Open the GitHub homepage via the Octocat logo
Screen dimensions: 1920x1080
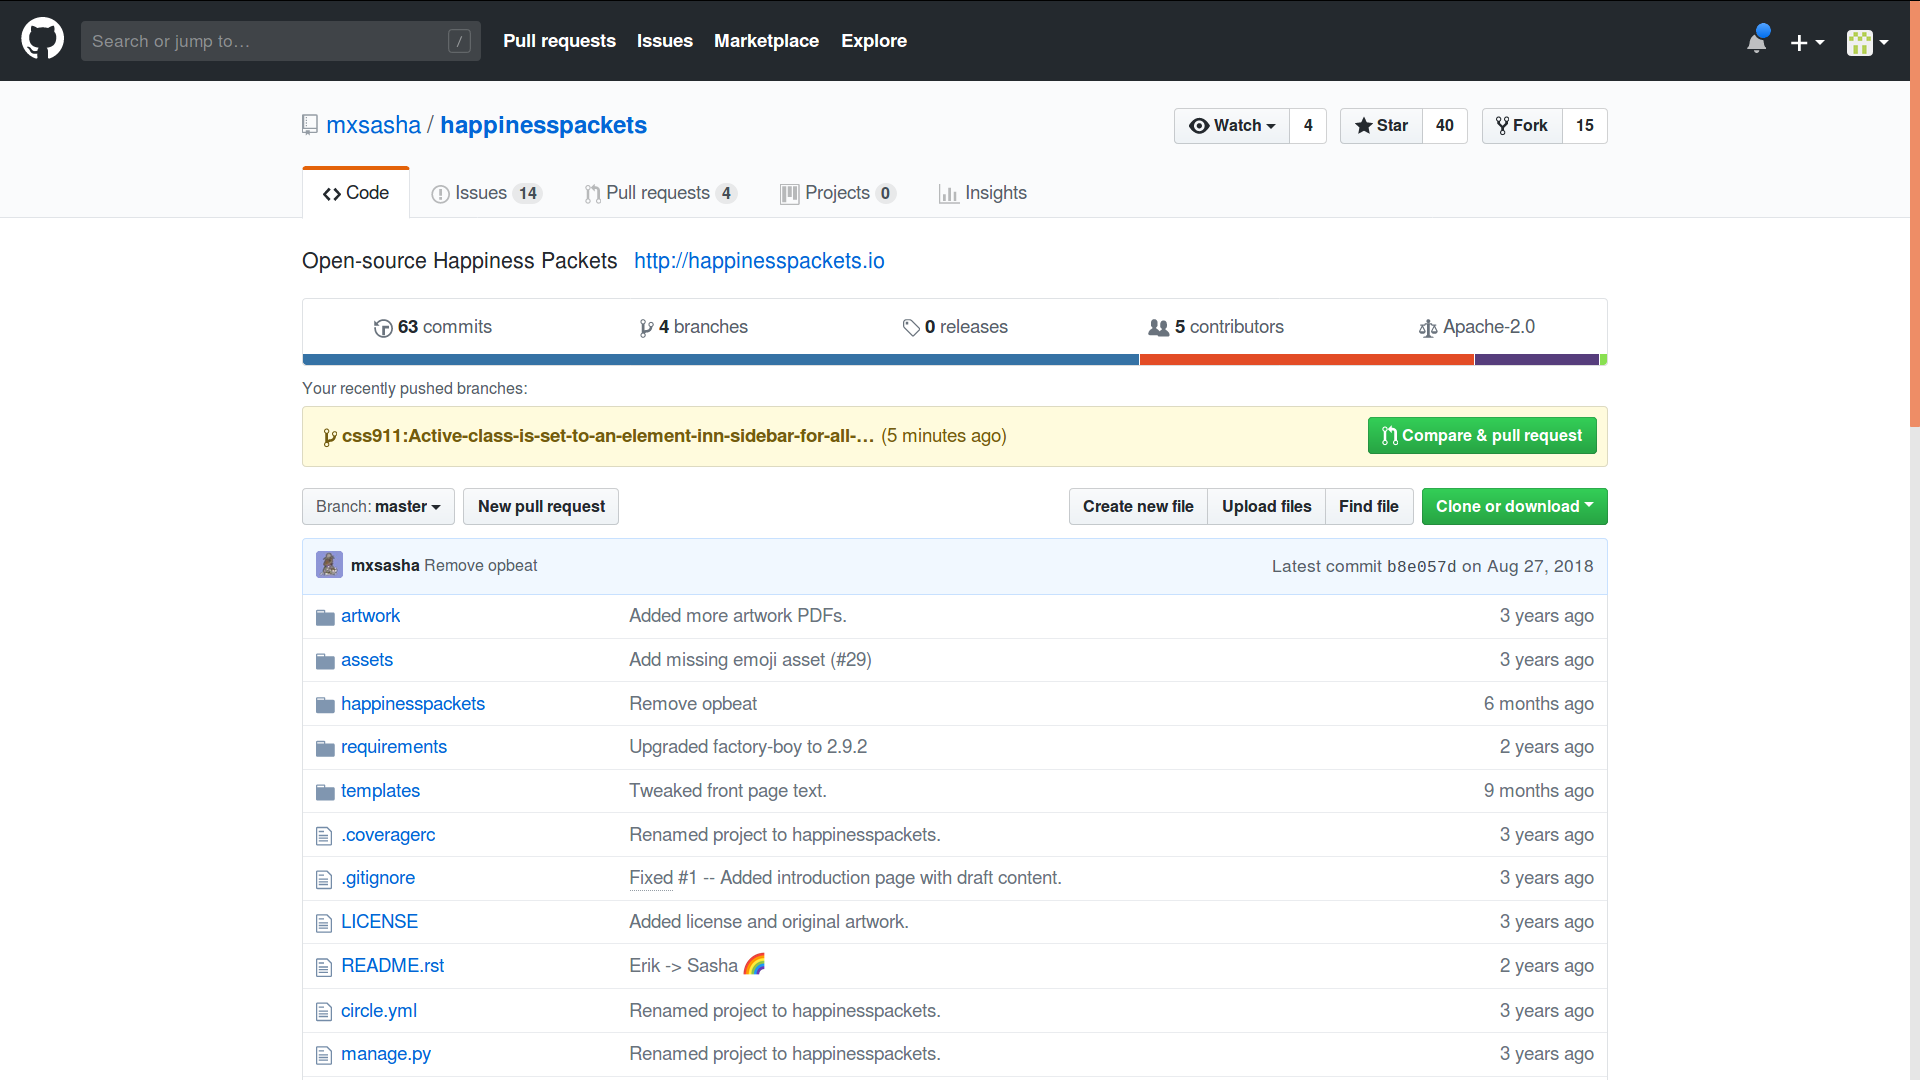pyautogui.click(x=42, y=40)
